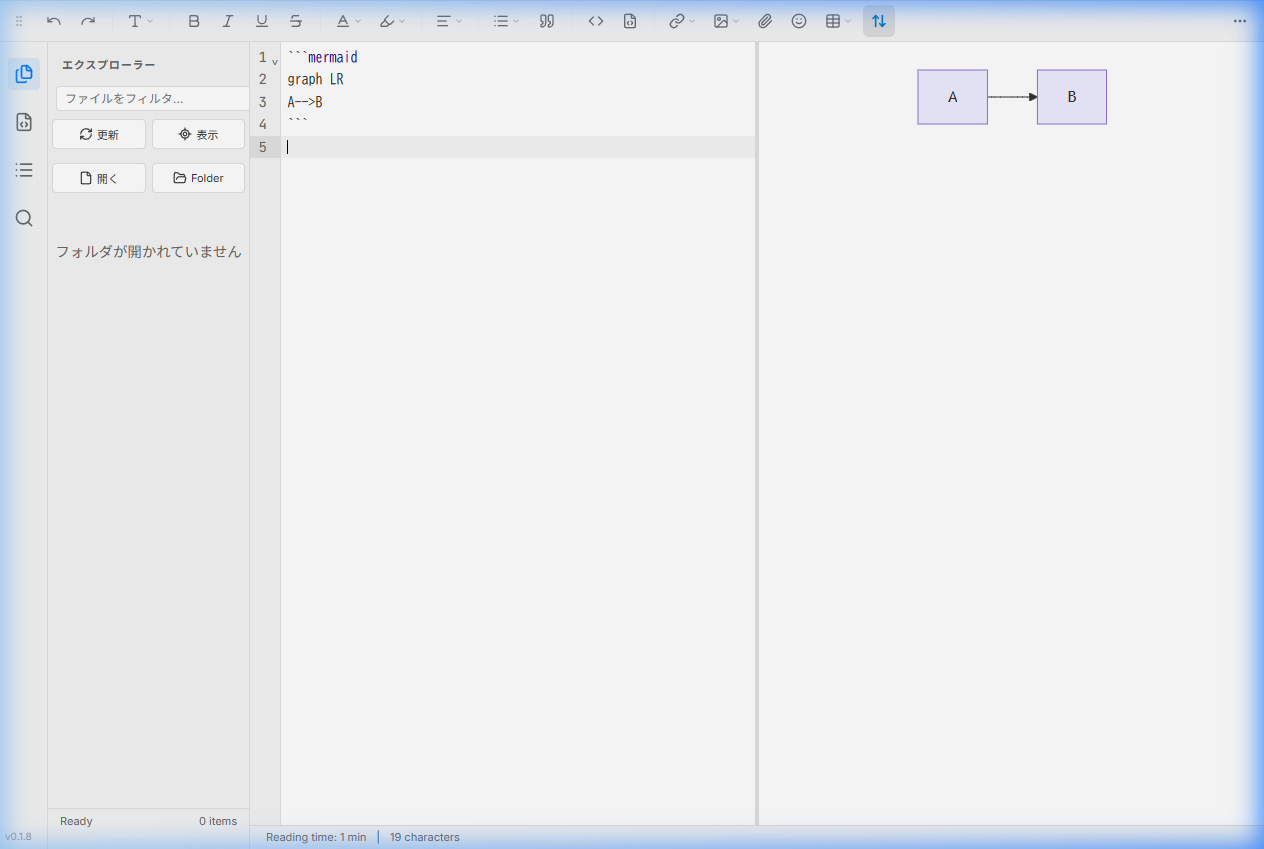Click the ```mermaid code line
This screenshot has width=1264, height=849.
[x=322, y=57]
